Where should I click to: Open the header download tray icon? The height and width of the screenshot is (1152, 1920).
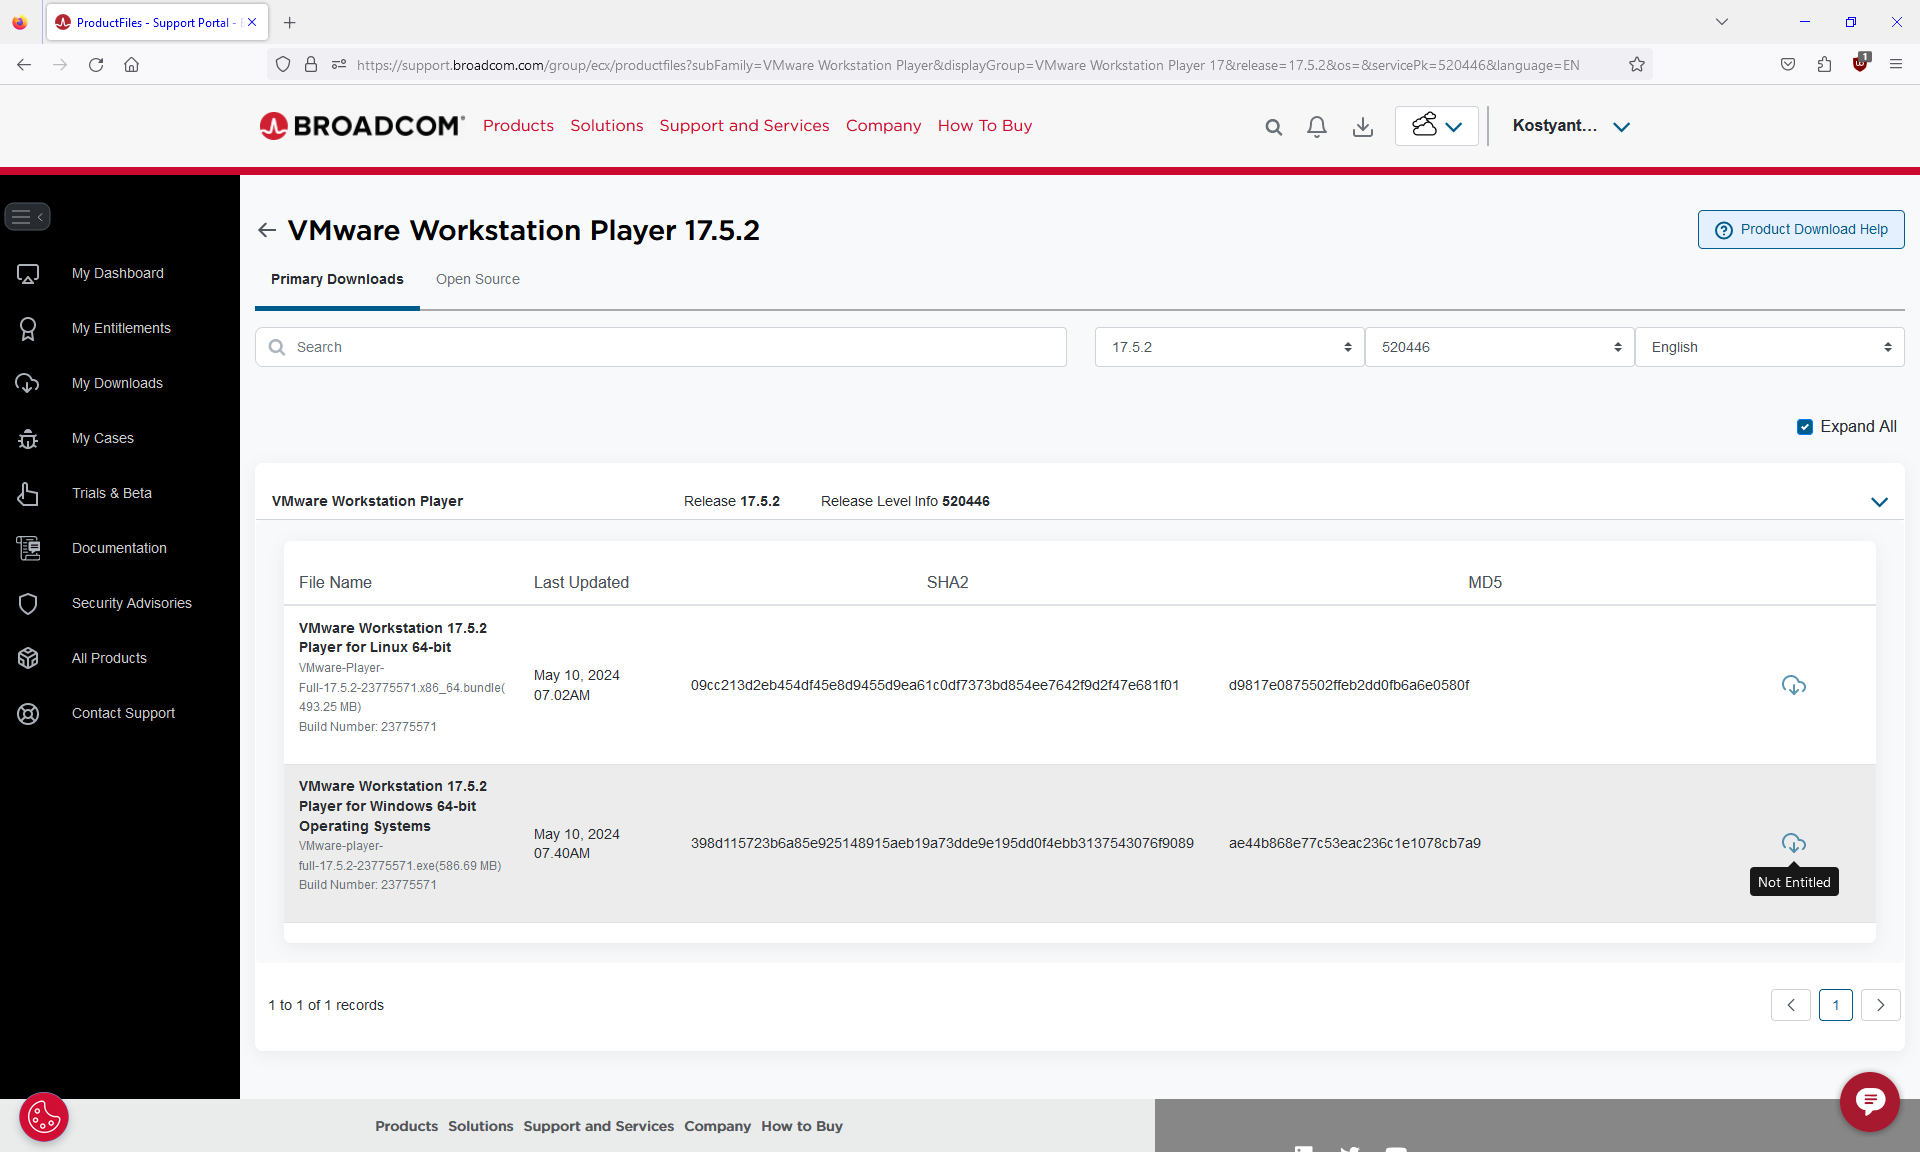tap(1362, 127)
